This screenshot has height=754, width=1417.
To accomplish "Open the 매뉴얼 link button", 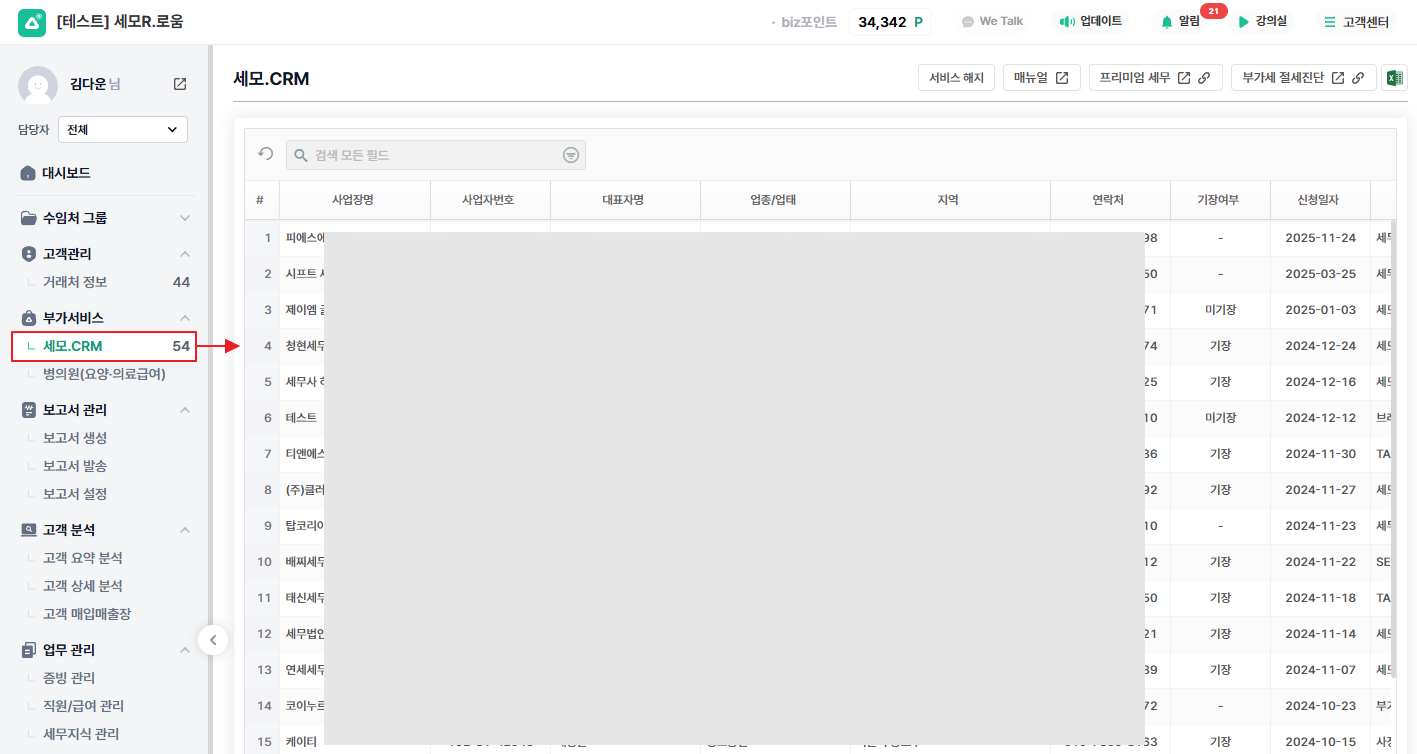I will pos(1041,78).
